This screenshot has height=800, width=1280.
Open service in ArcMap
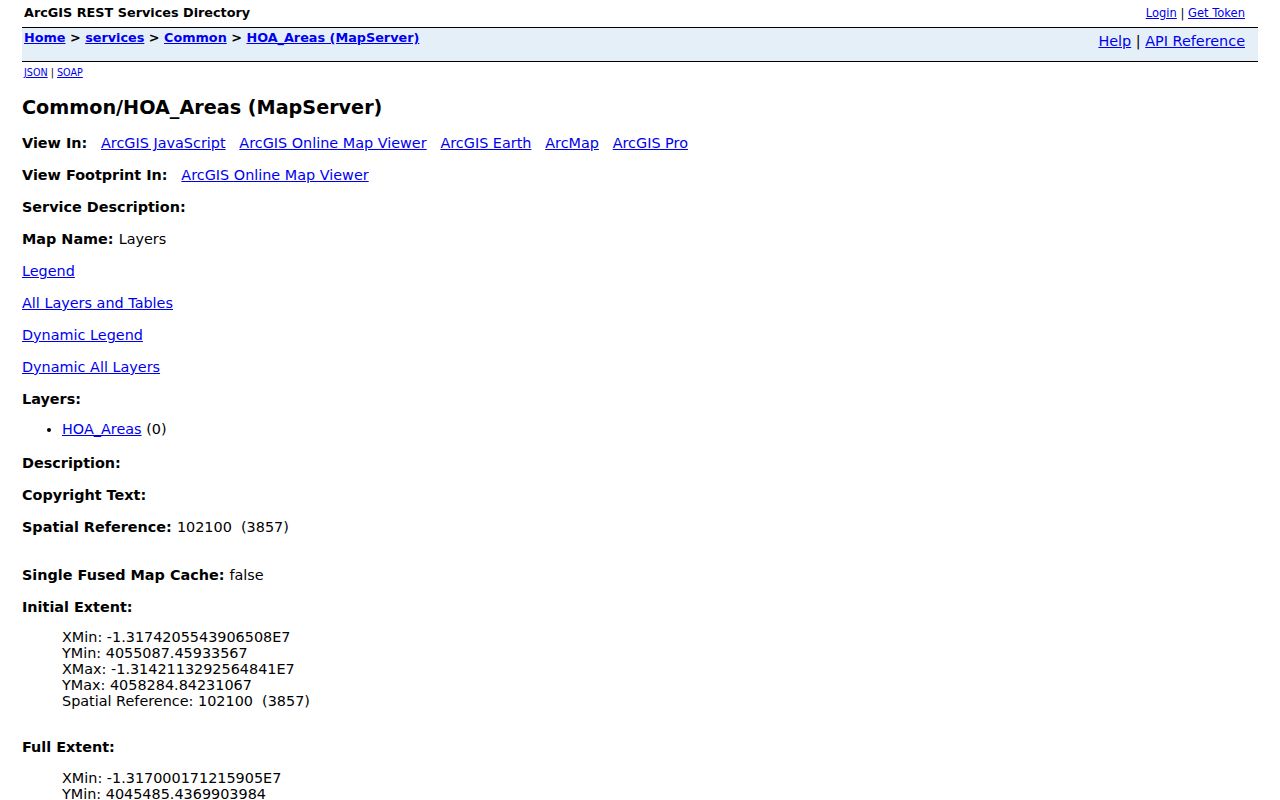pos(572,143)
